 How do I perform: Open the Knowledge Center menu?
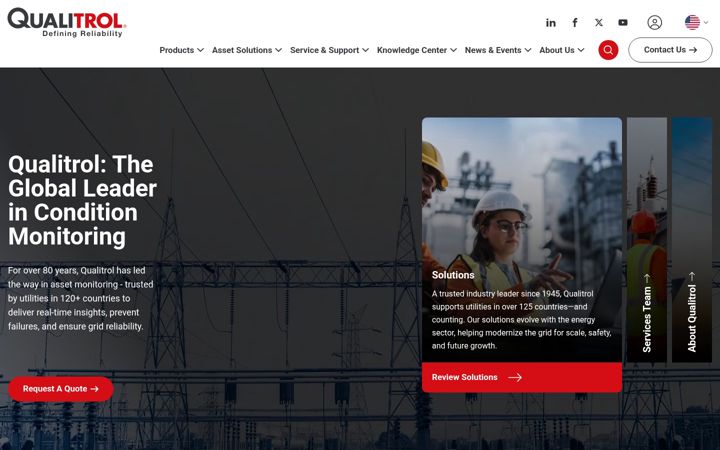[416, 50]
